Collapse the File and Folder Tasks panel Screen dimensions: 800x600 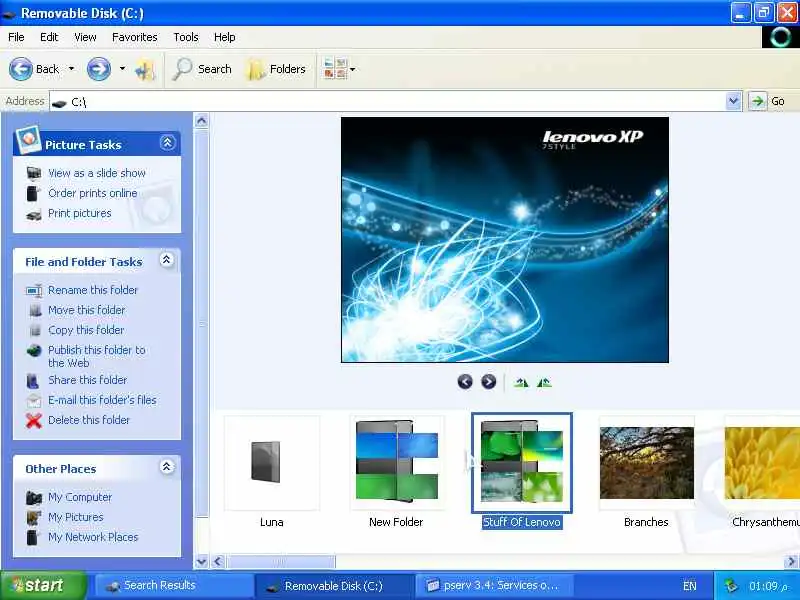(x=166, y=260)
